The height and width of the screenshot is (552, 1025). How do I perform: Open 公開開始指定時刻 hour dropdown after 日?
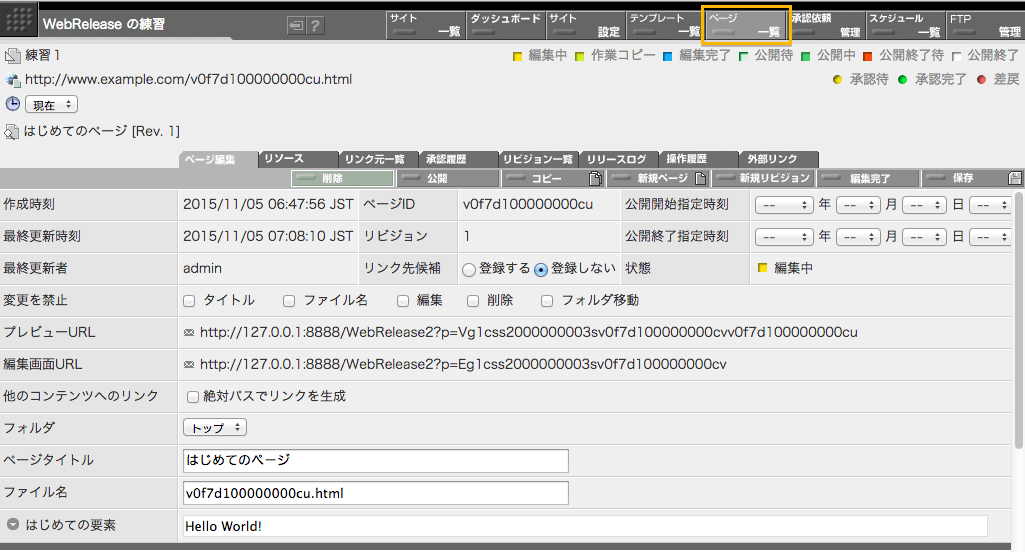point(990,205)
